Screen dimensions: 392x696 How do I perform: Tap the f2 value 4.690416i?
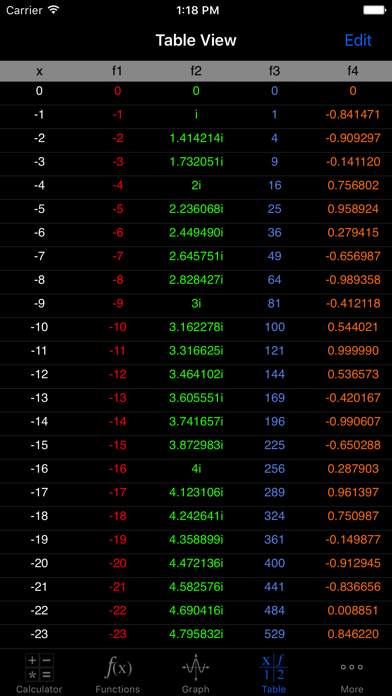coord(196,610)
